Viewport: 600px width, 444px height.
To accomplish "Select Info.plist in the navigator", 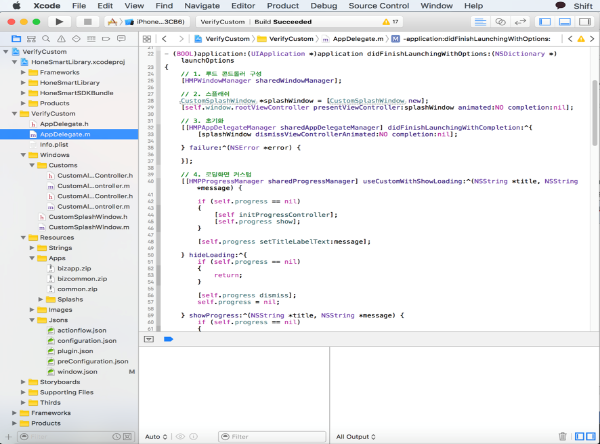I will (54, 145).
